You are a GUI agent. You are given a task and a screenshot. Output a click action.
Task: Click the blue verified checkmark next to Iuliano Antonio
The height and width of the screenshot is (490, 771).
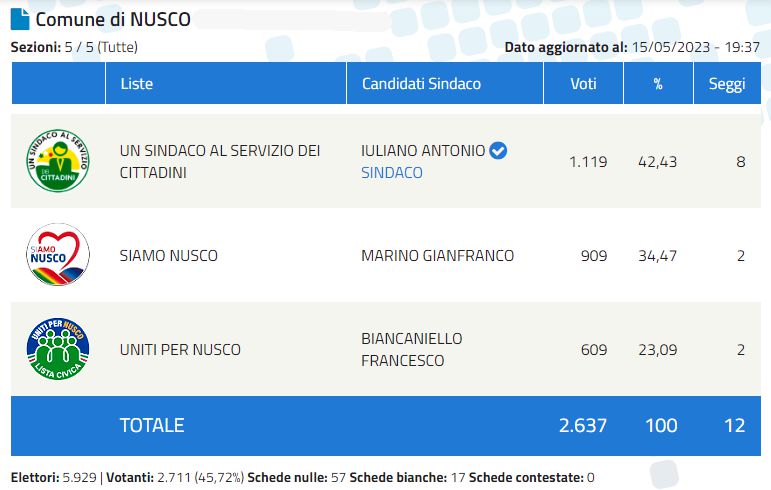coord(498,150)
